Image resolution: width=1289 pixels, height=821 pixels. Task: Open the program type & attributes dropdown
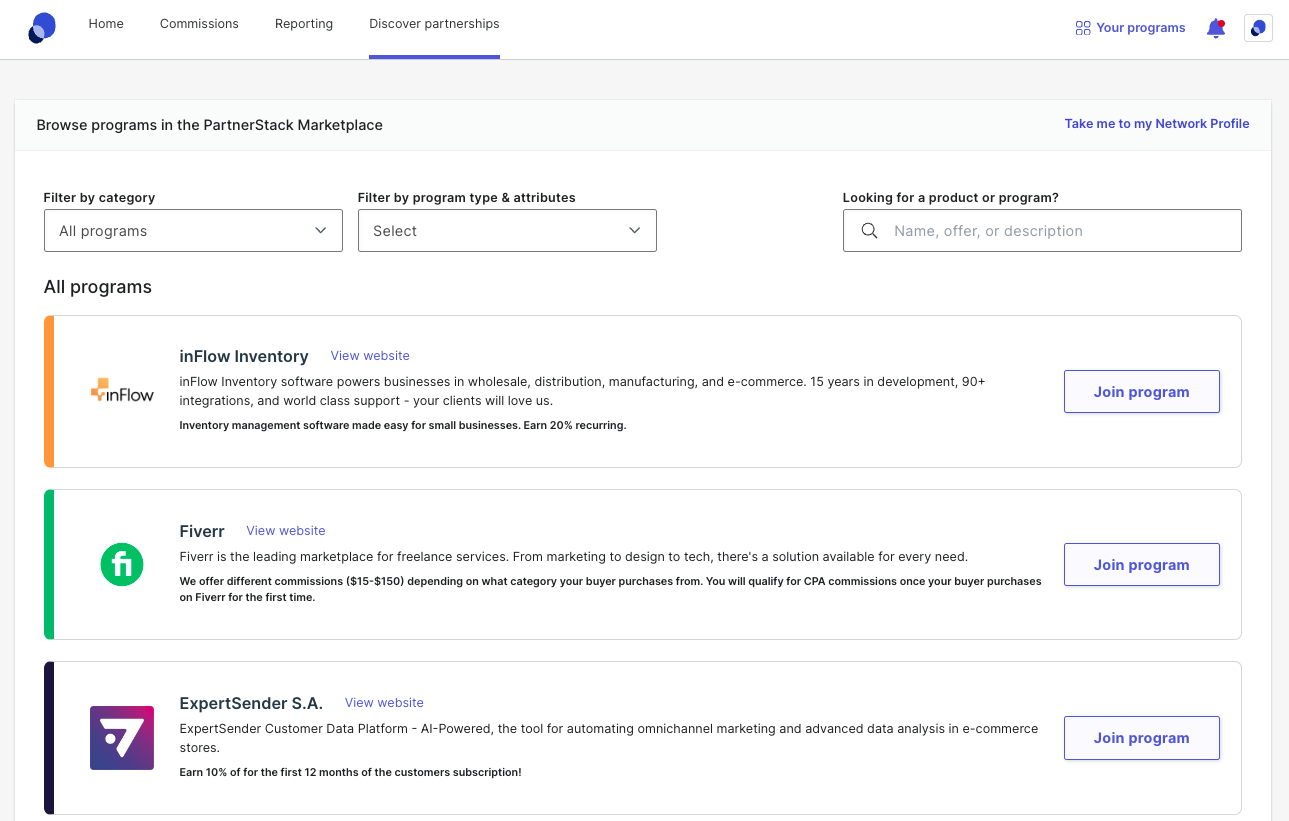507,231
